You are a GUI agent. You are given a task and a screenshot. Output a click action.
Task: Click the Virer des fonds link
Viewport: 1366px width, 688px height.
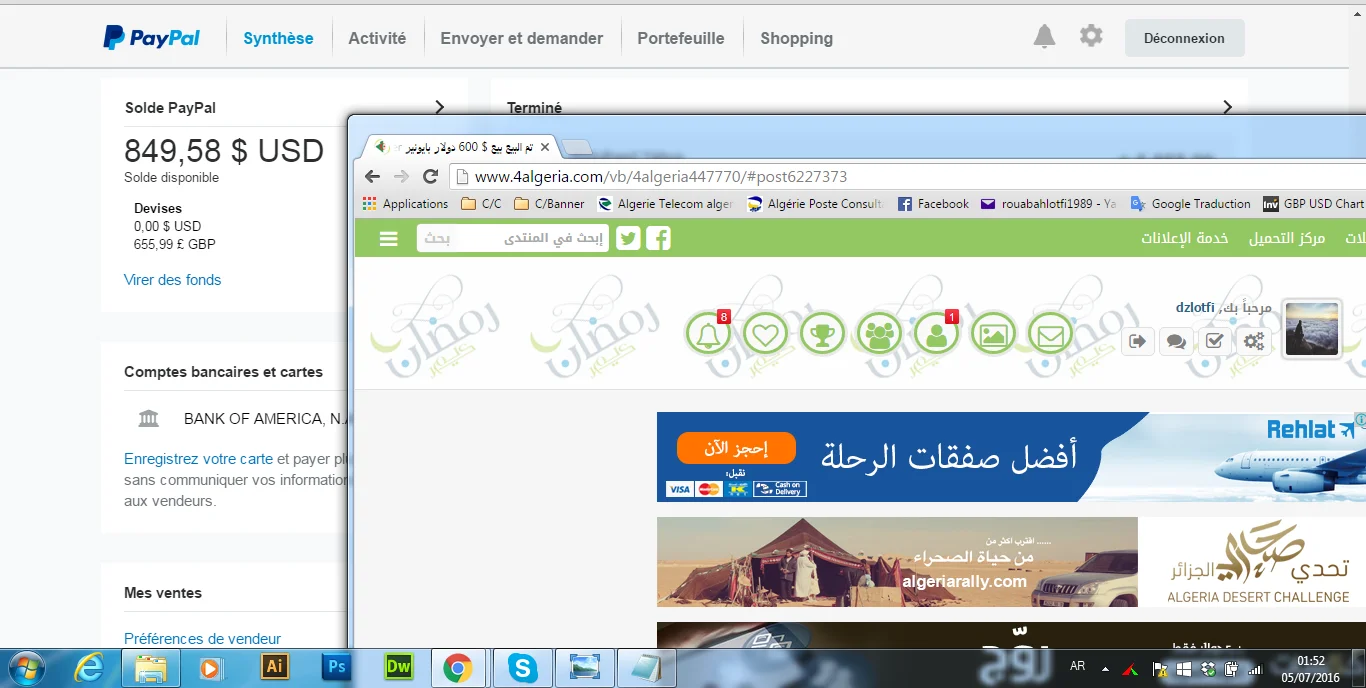click(172, 280)
